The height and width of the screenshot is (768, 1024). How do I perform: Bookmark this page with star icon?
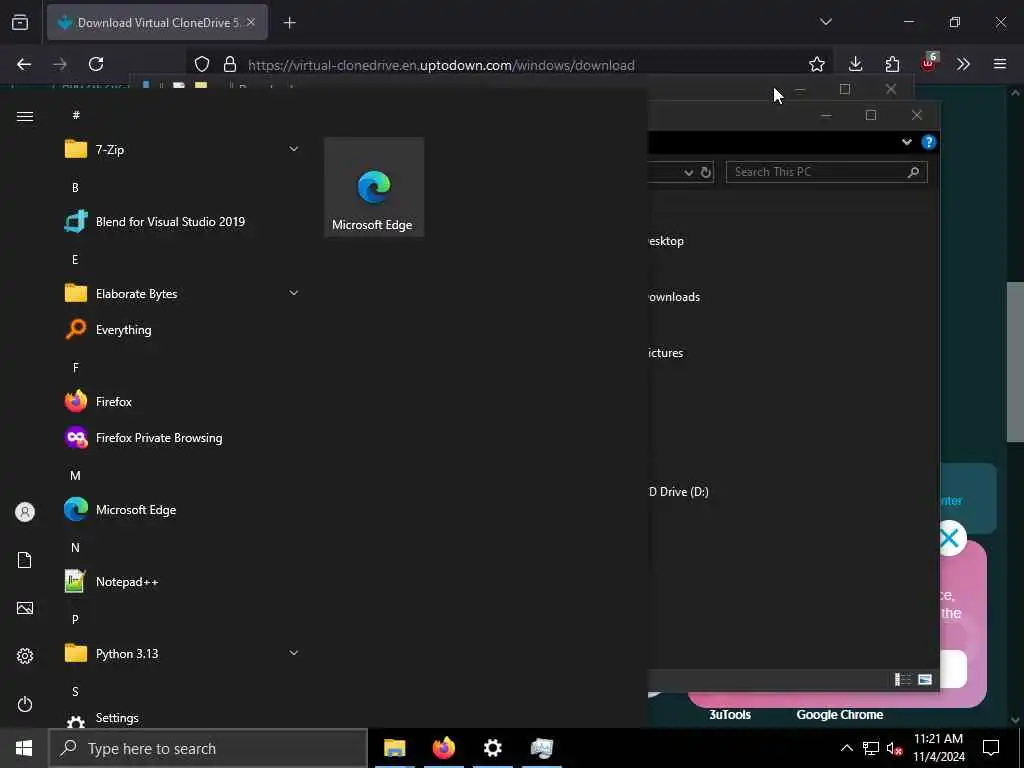(816, 64)
